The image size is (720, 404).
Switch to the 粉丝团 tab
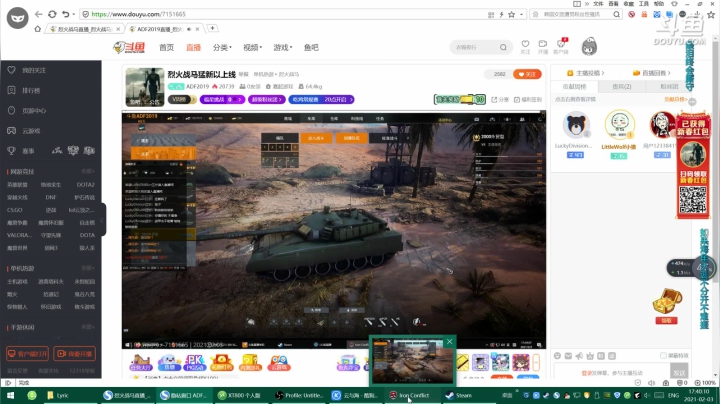tap(669, 86)
